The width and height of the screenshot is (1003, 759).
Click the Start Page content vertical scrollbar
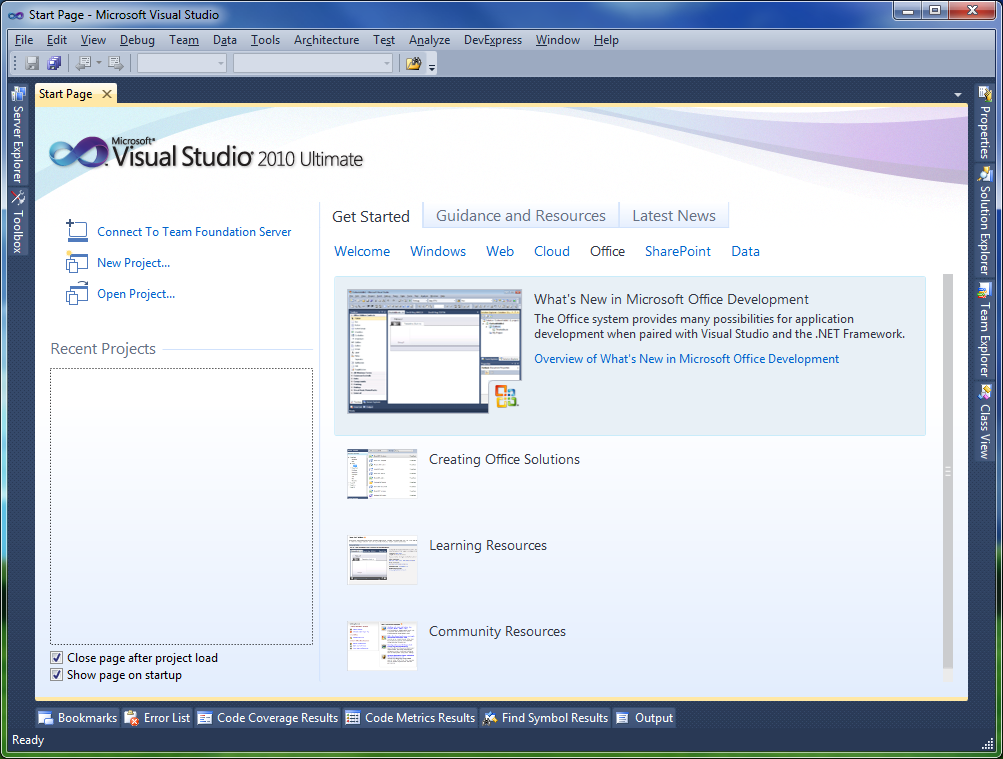[947, 471]
